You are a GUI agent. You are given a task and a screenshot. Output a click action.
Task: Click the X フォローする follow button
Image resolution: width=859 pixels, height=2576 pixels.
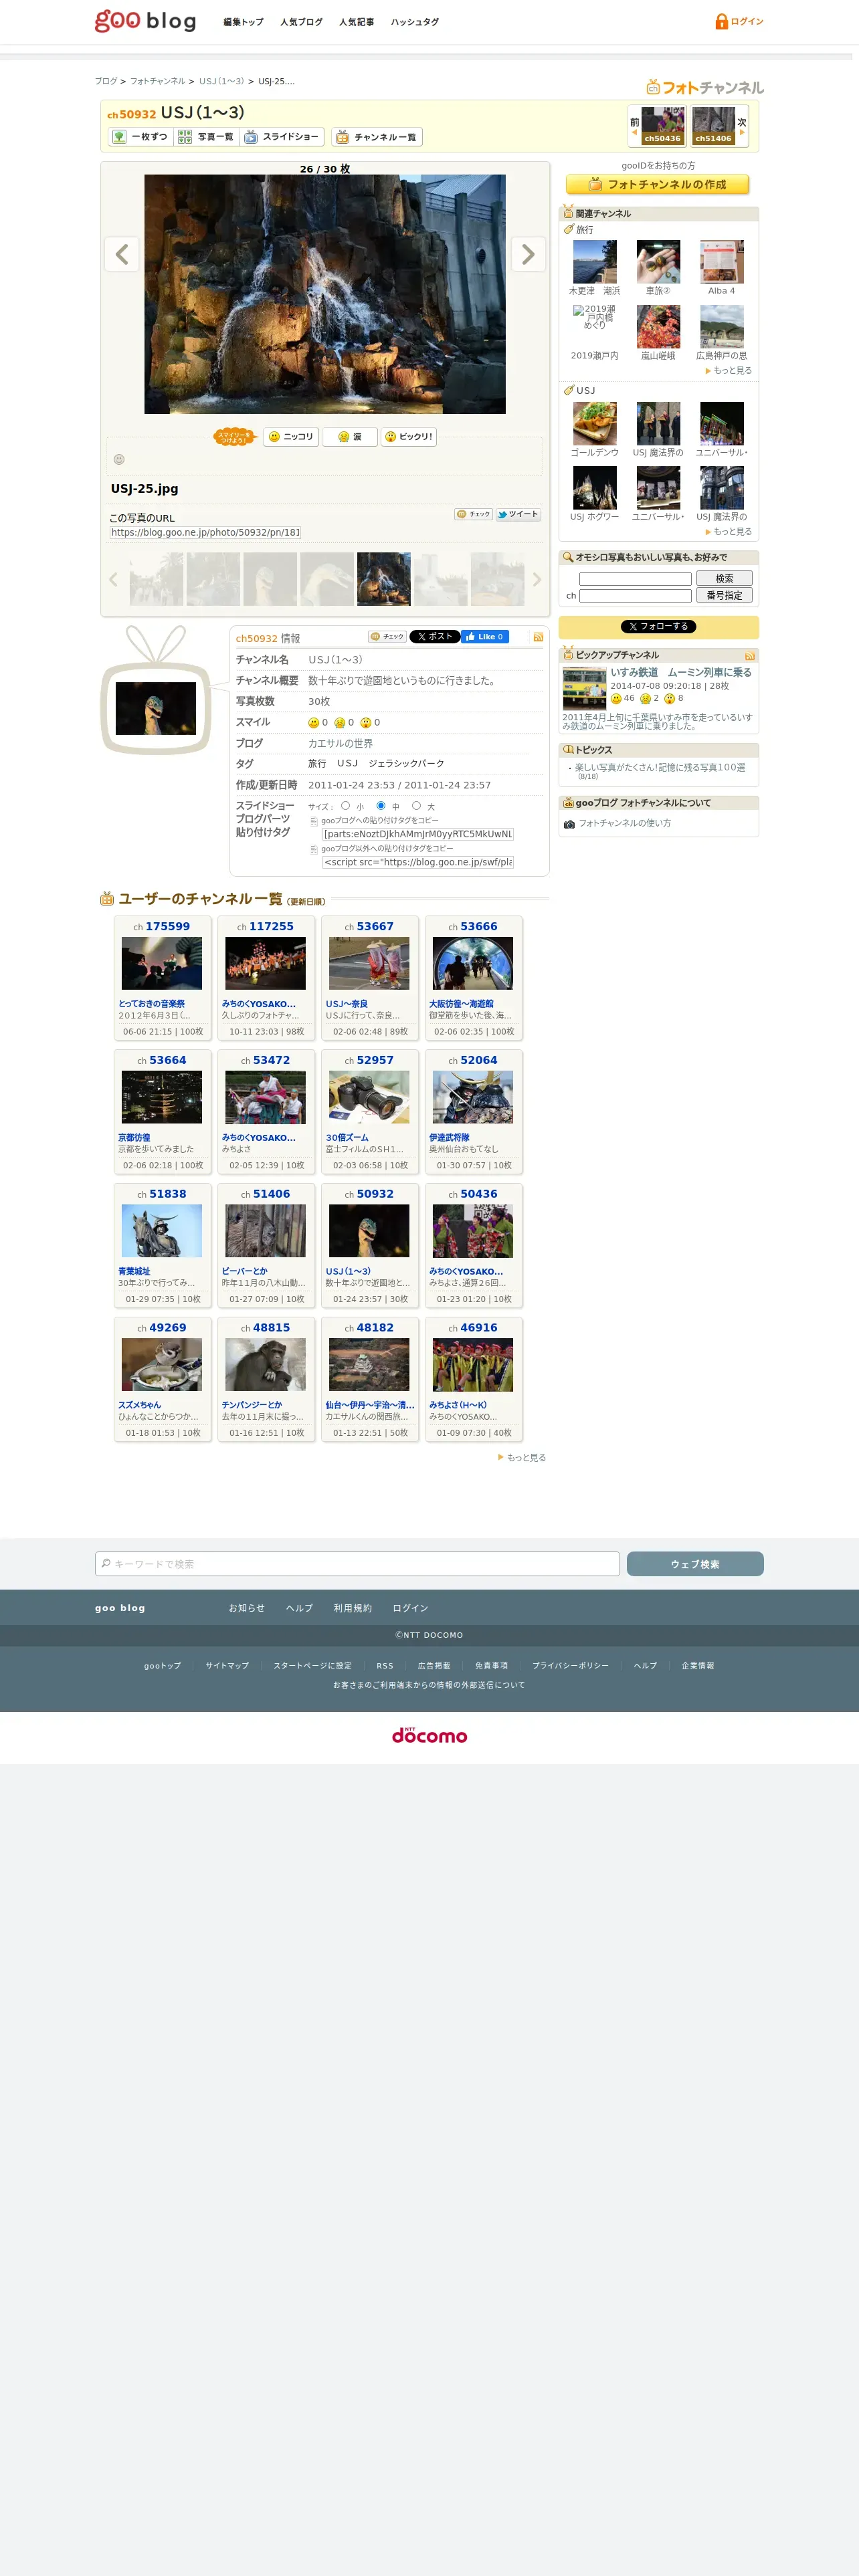658,627
